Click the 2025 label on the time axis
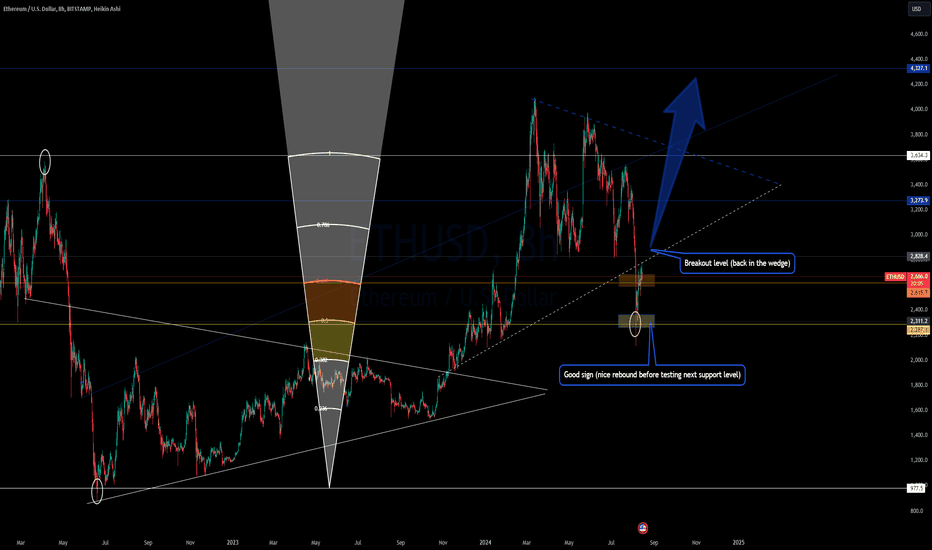Image resolution: width=932 pixels, height=550 pixels. 738,542
